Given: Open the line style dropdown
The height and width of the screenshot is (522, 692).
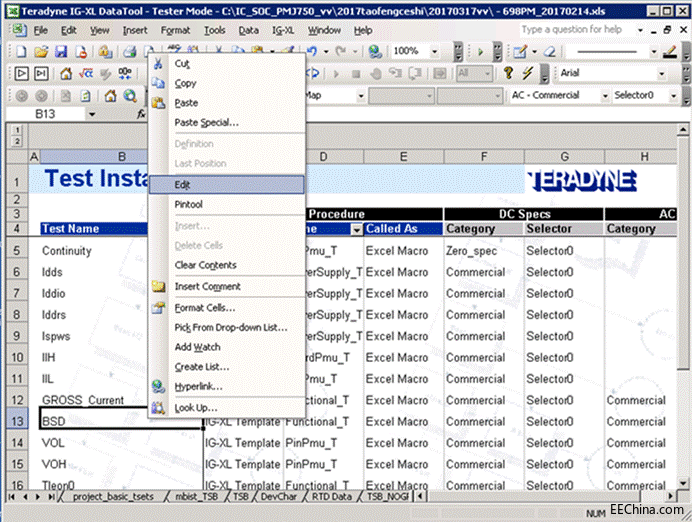Looking at the screenshot, I should [654, 52].
